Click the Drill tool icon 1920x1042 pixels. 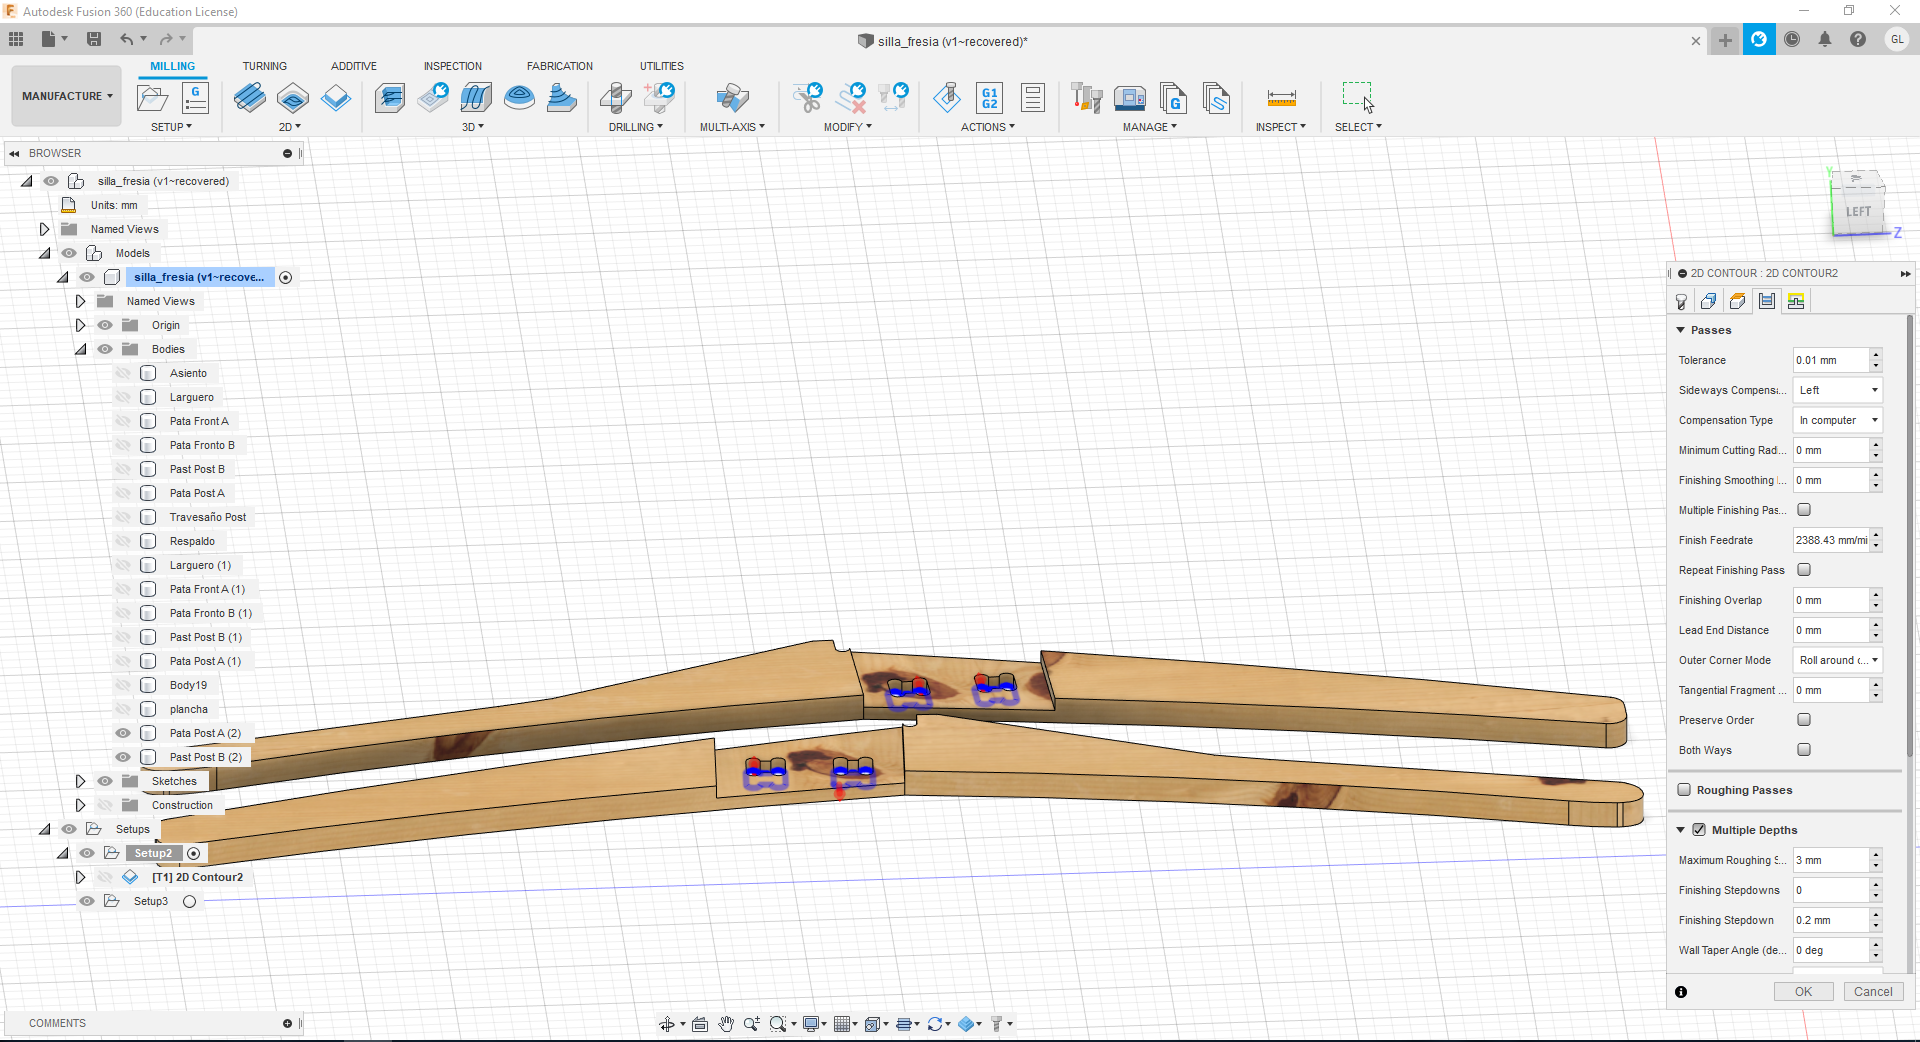coord(616,98)
